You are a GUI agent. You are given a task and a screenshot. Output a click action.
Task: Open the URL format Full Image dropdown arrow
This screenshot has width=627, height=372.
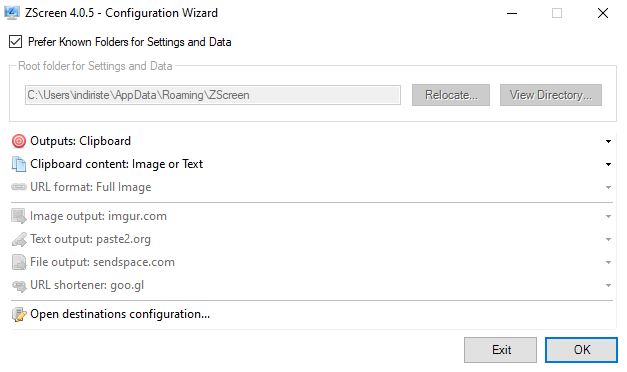point(608,187)
